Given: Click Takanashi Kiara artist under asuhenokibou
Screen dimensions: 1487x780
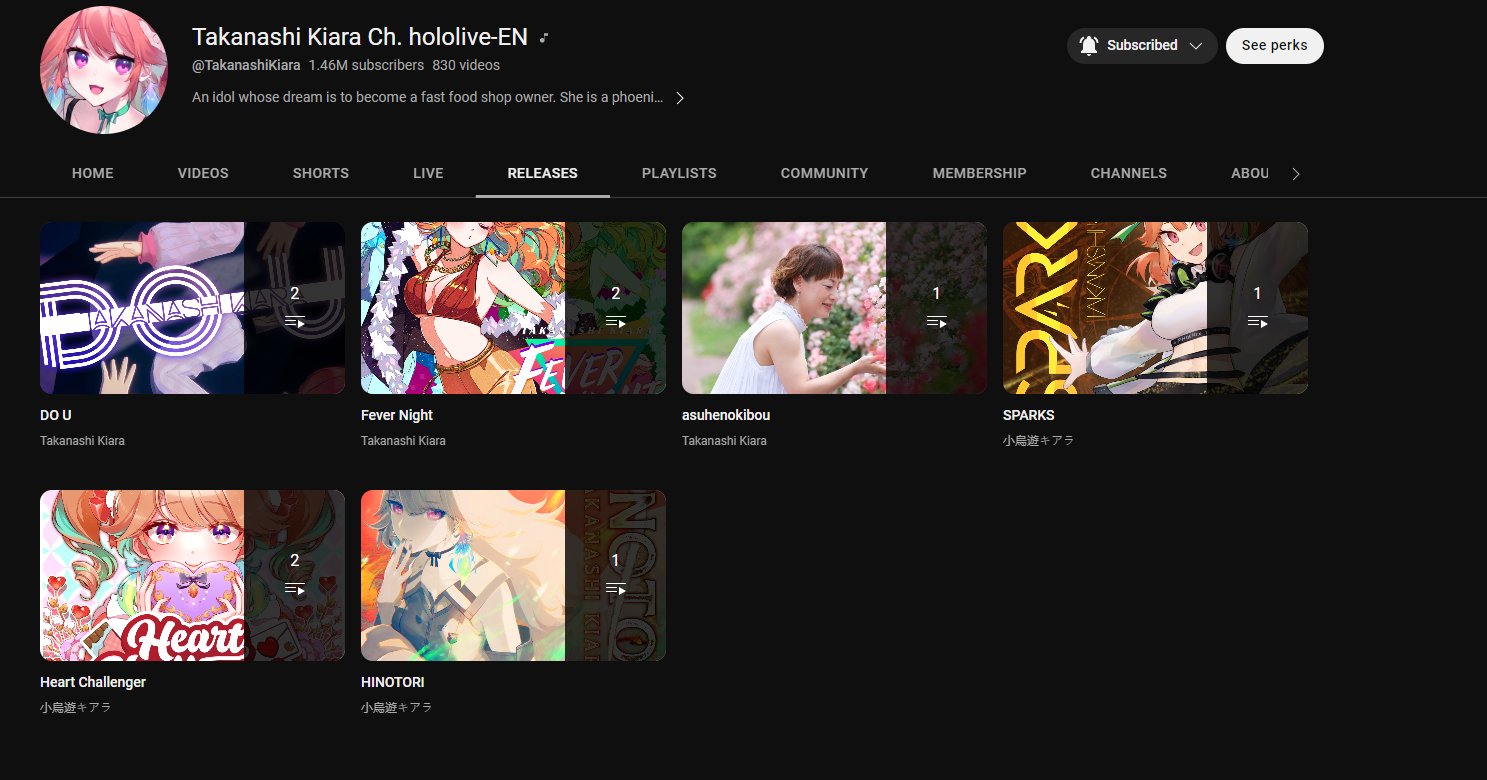Looking at the screenshot, I should click(x=725, y=440).
